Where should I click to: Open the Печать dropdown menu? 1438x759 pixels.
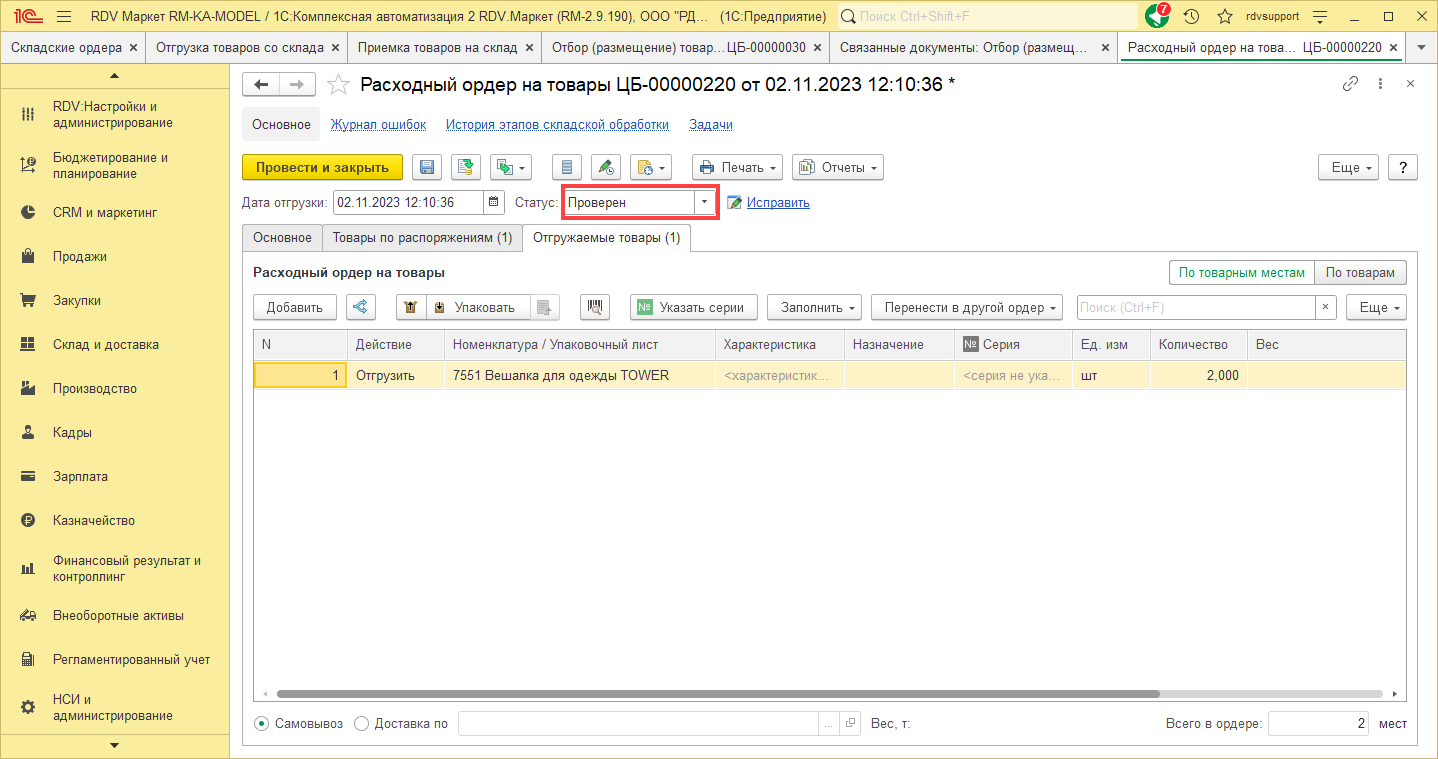736,167
